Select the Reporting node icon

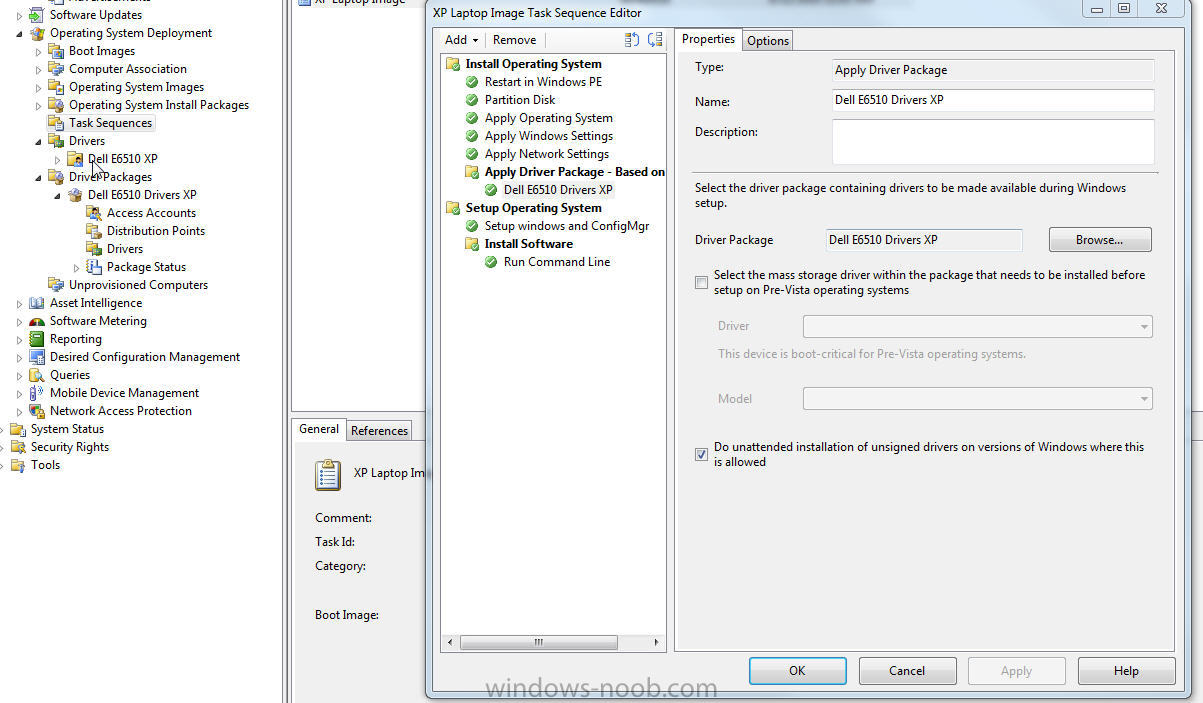(x=37, y=339)
